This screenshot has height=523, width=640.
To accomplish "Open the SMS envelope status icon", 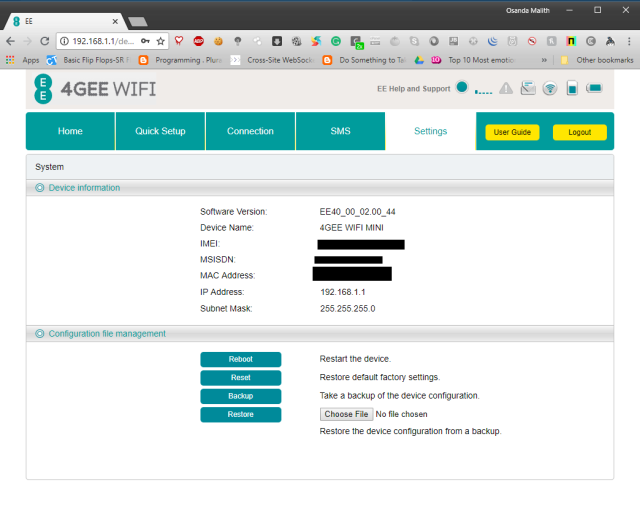I will coord(528,88).
